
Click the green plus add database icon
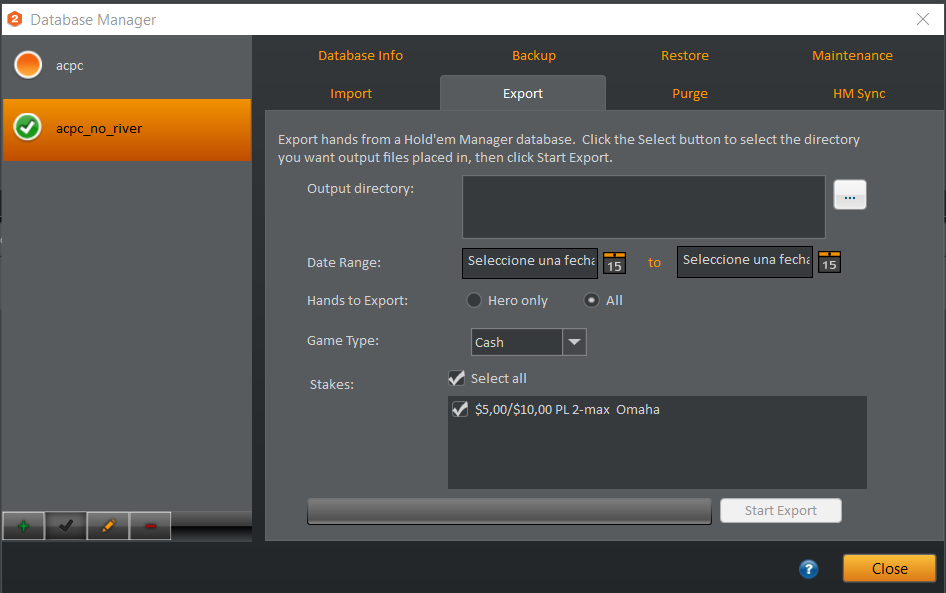[x=23, y=526]
